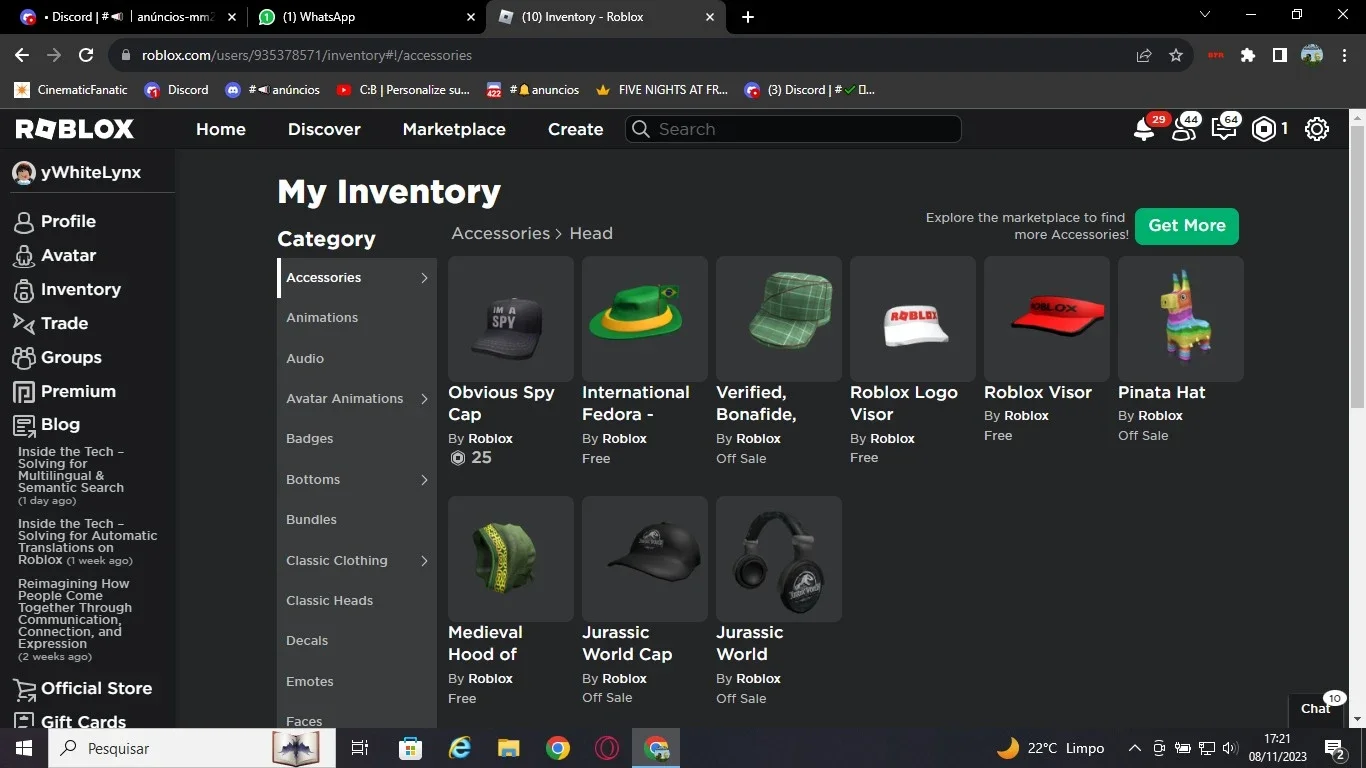Switch to the WhatsApp browser tab
Screen dimensions: 1366x768
(x=366, y=17)
